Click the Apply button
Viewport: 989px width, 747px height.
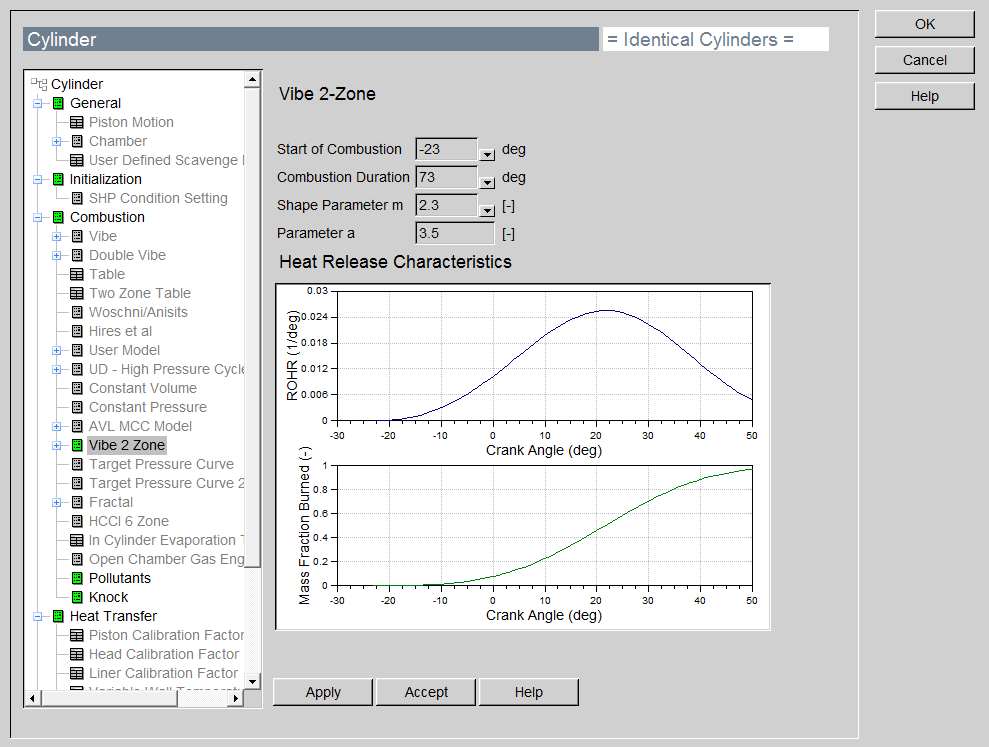[323, 692]
